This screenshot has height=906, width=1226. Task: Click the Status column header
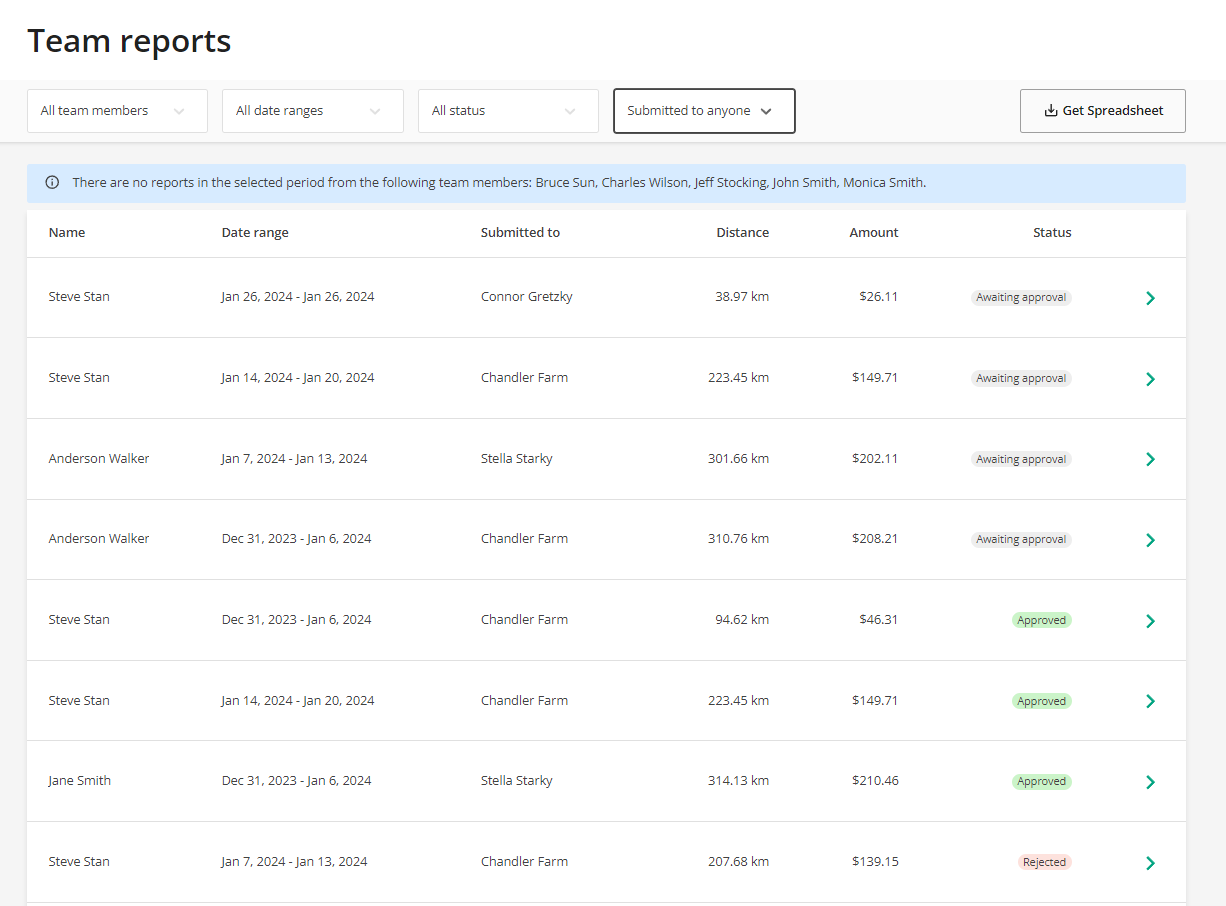coord(1052,233)
